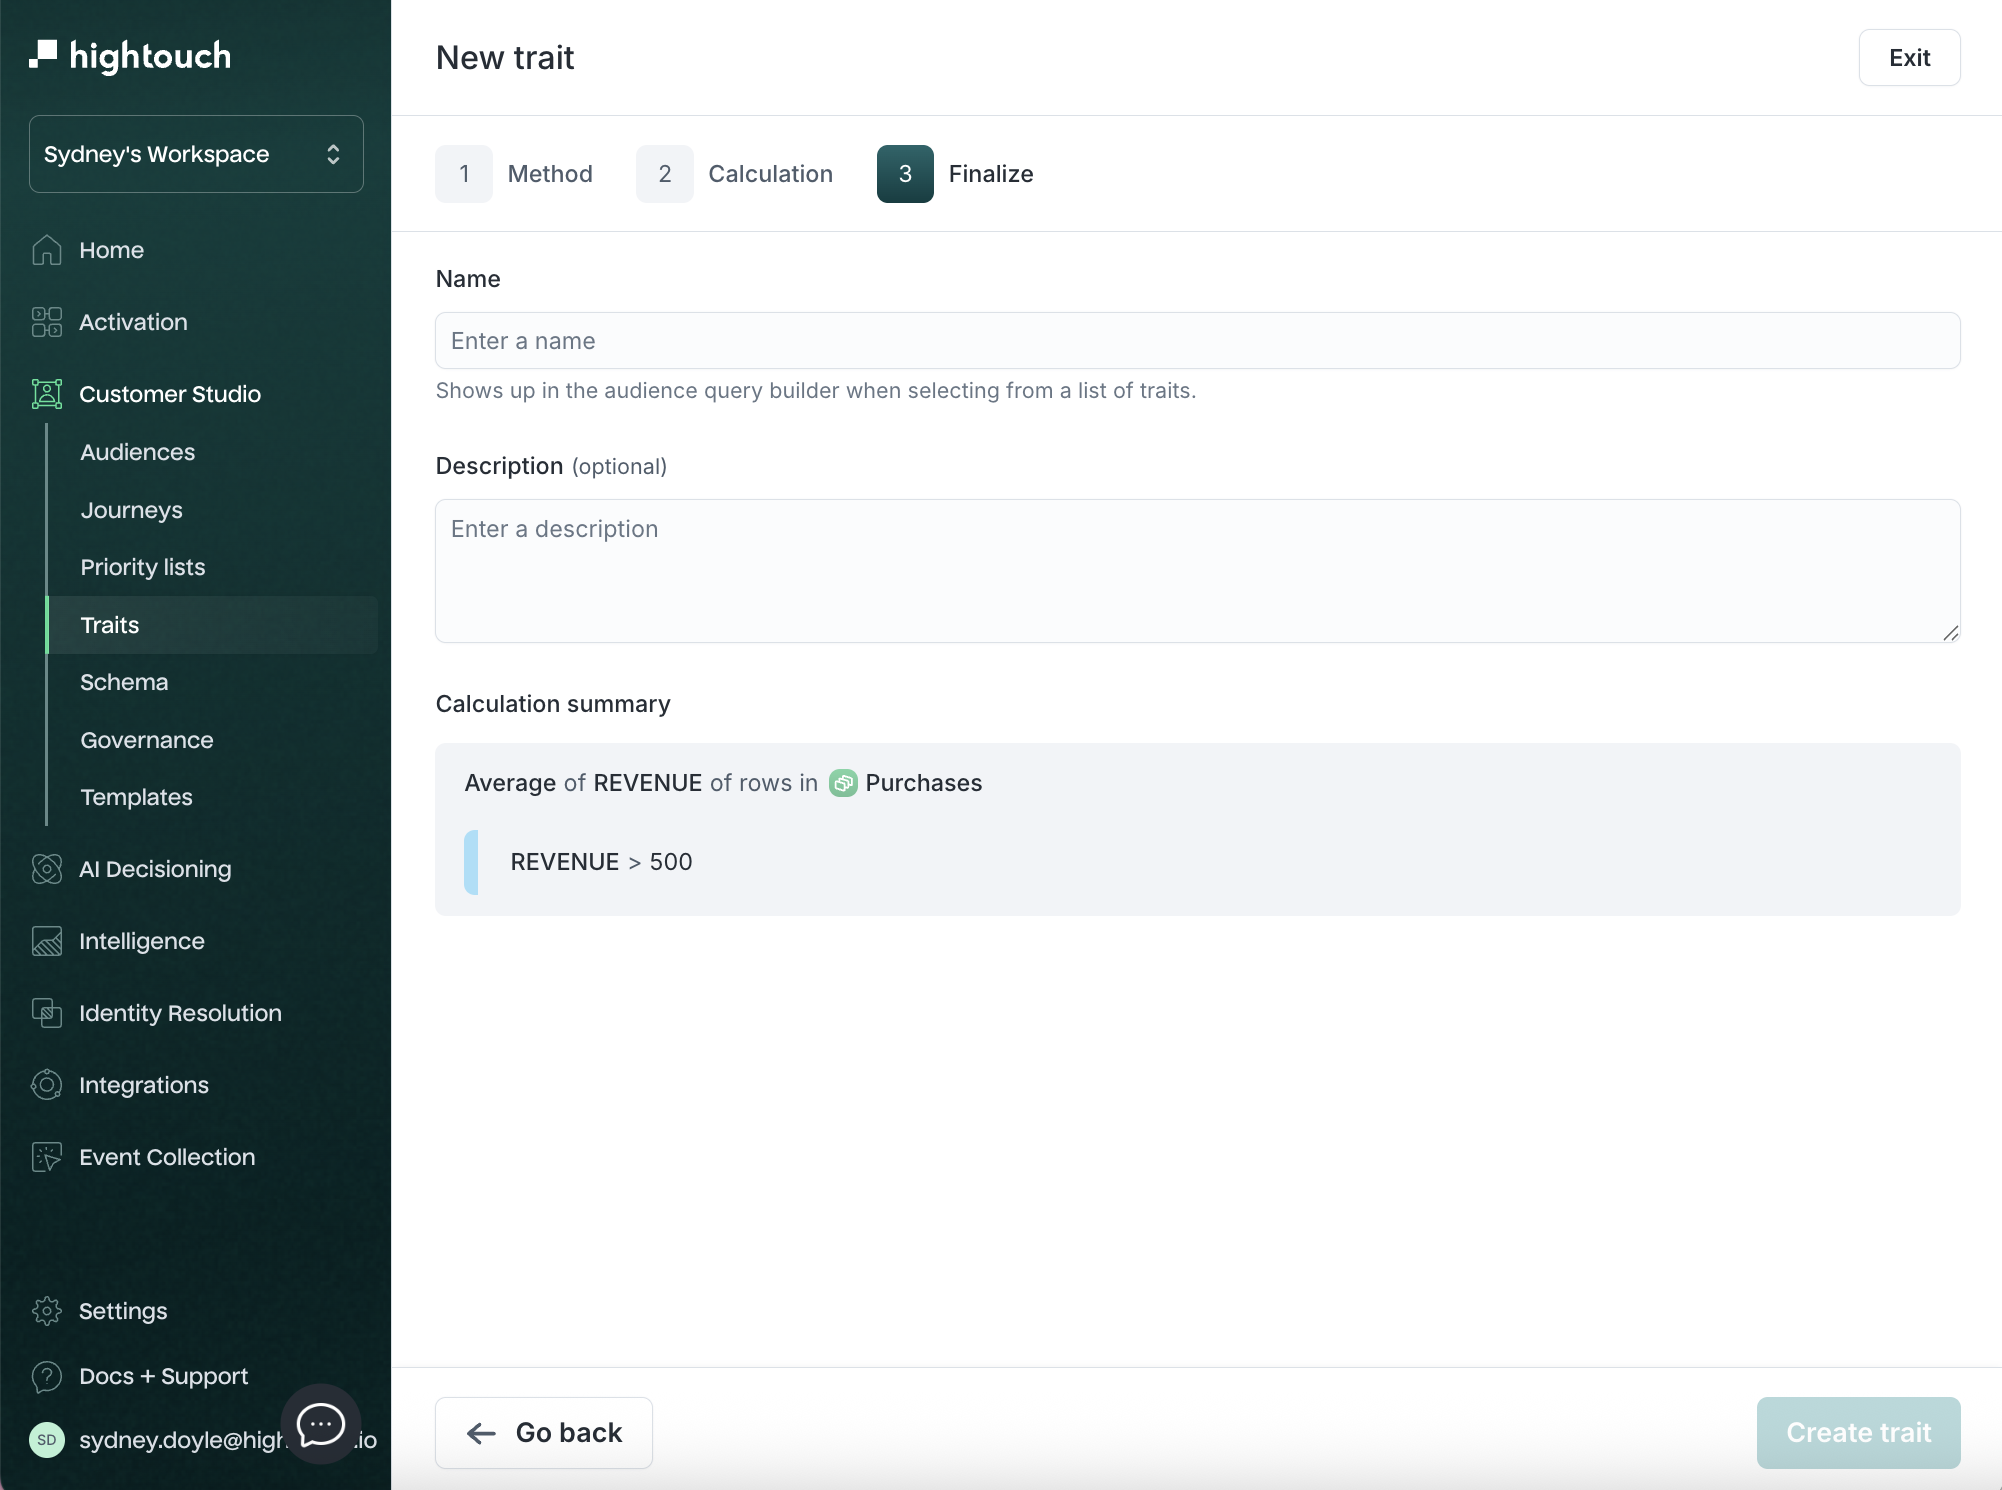
Task: Click the Identity Resolution icon
Action: [46, 1013]
